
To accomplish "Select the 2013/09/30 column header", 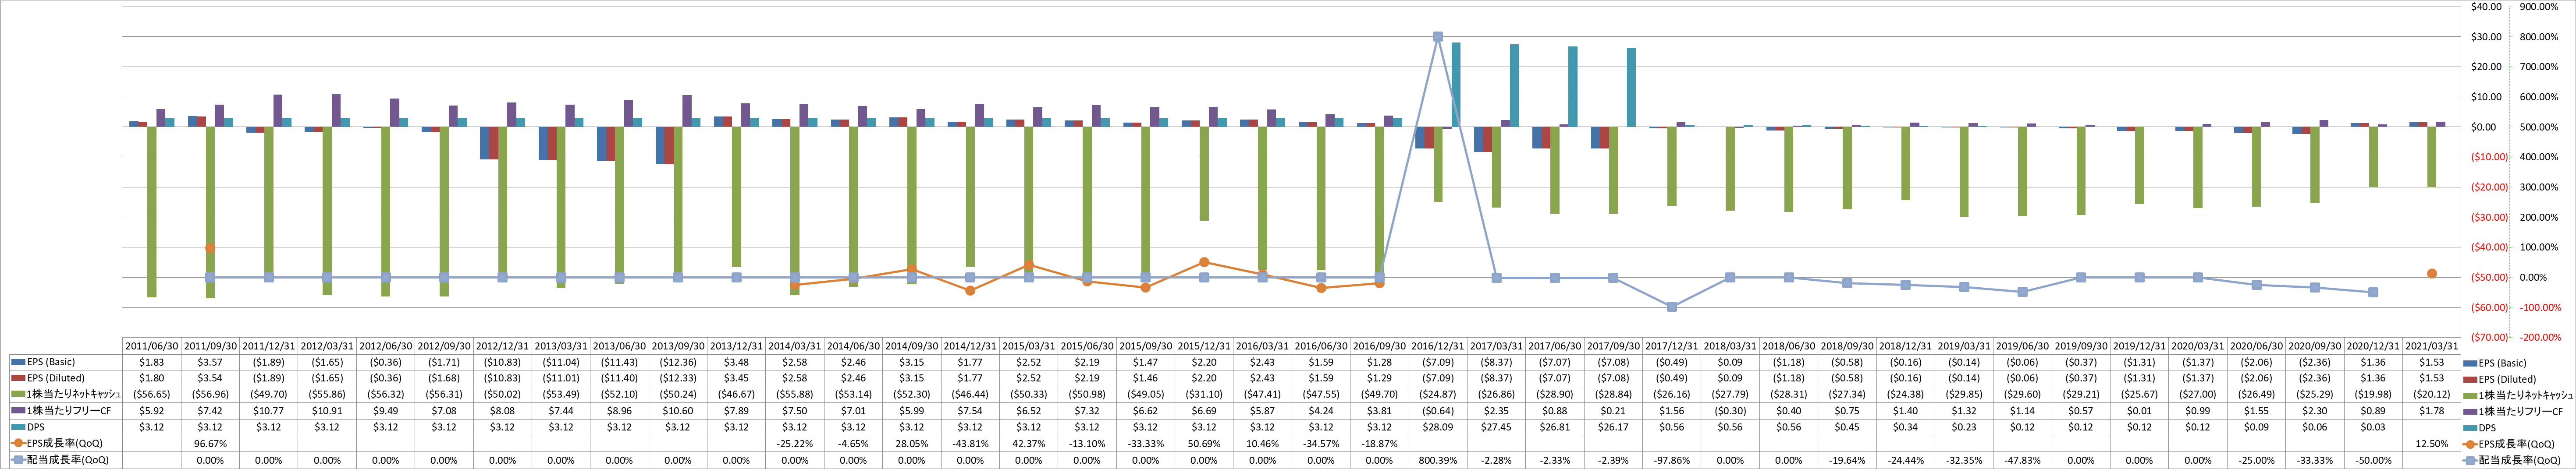I will 677,346.
